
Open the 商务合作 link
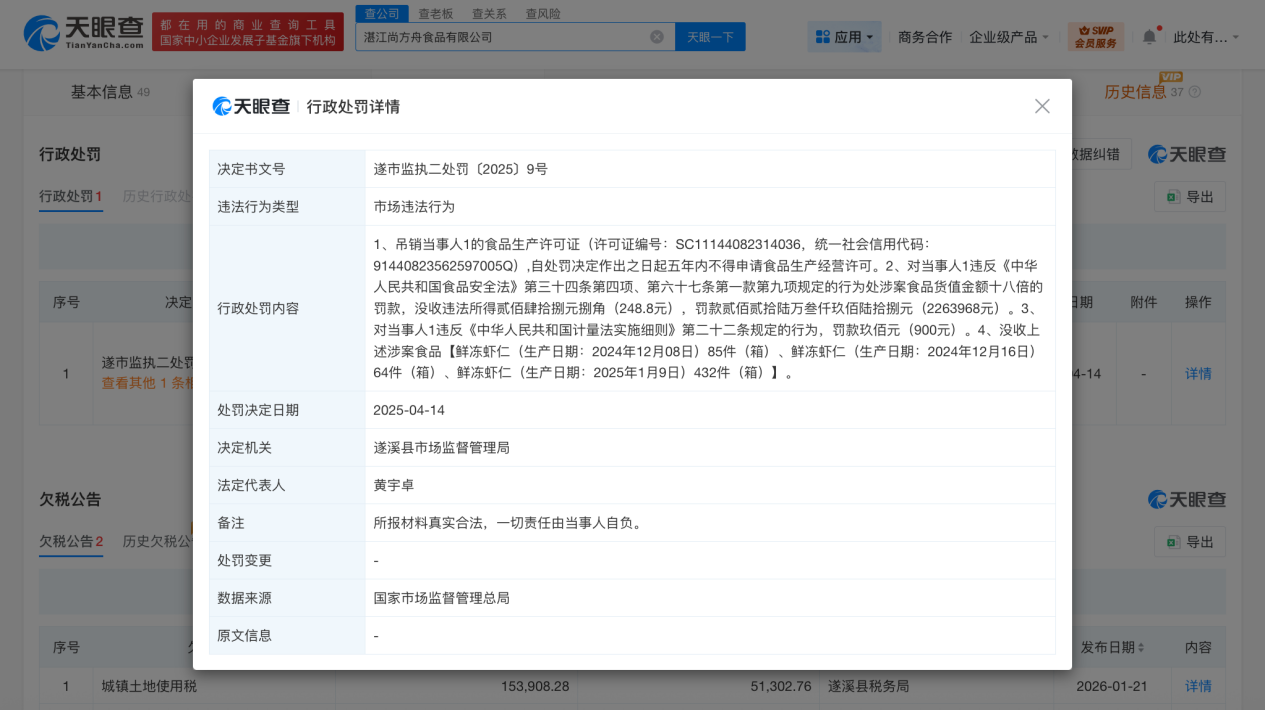(924, 37)
